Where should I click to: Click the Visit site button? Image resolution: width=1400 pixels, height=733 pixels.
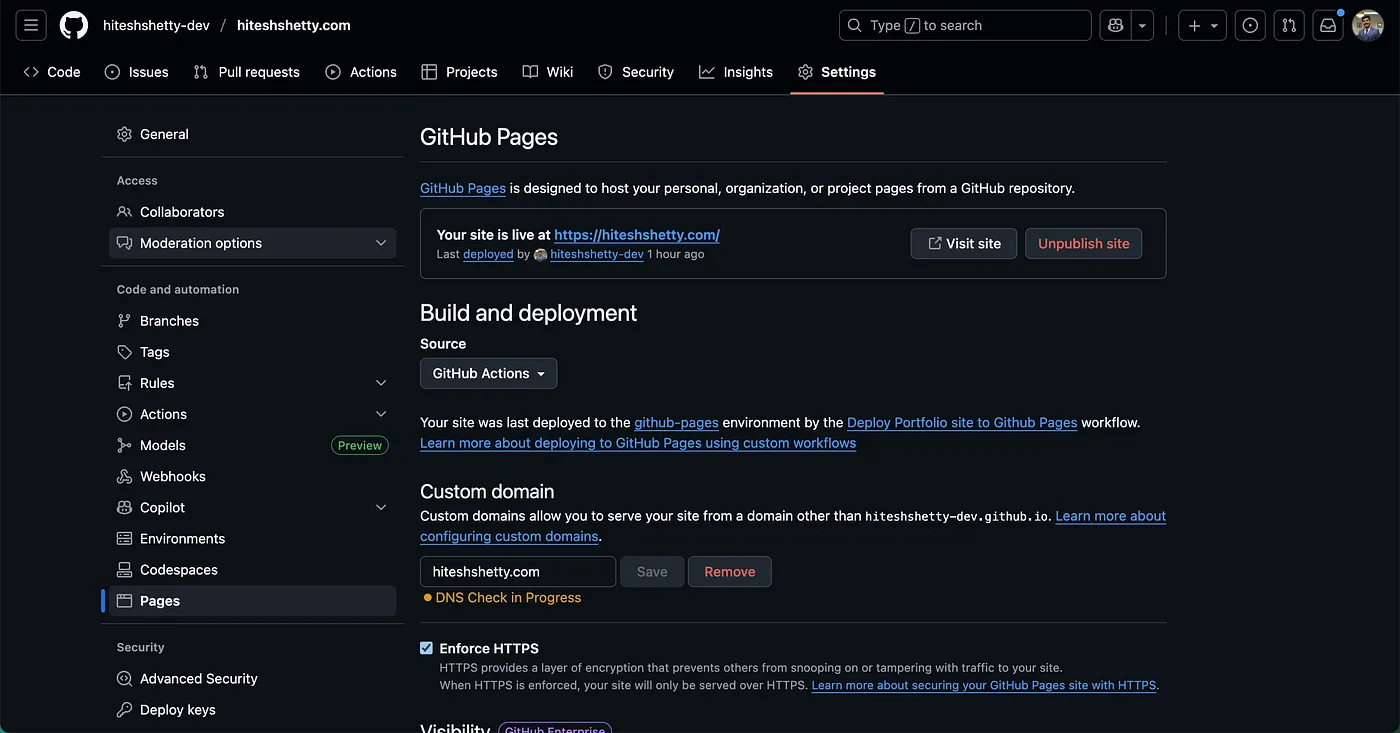(x=963, y=243)
